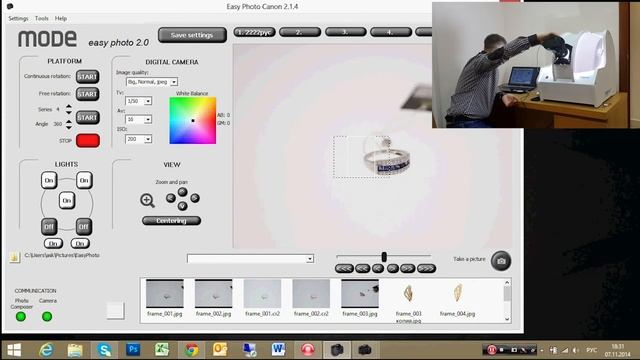The image size is (640, 360).
Task: Open the Tv shutter speed dropdown
Action: click(x=148, y=101)
